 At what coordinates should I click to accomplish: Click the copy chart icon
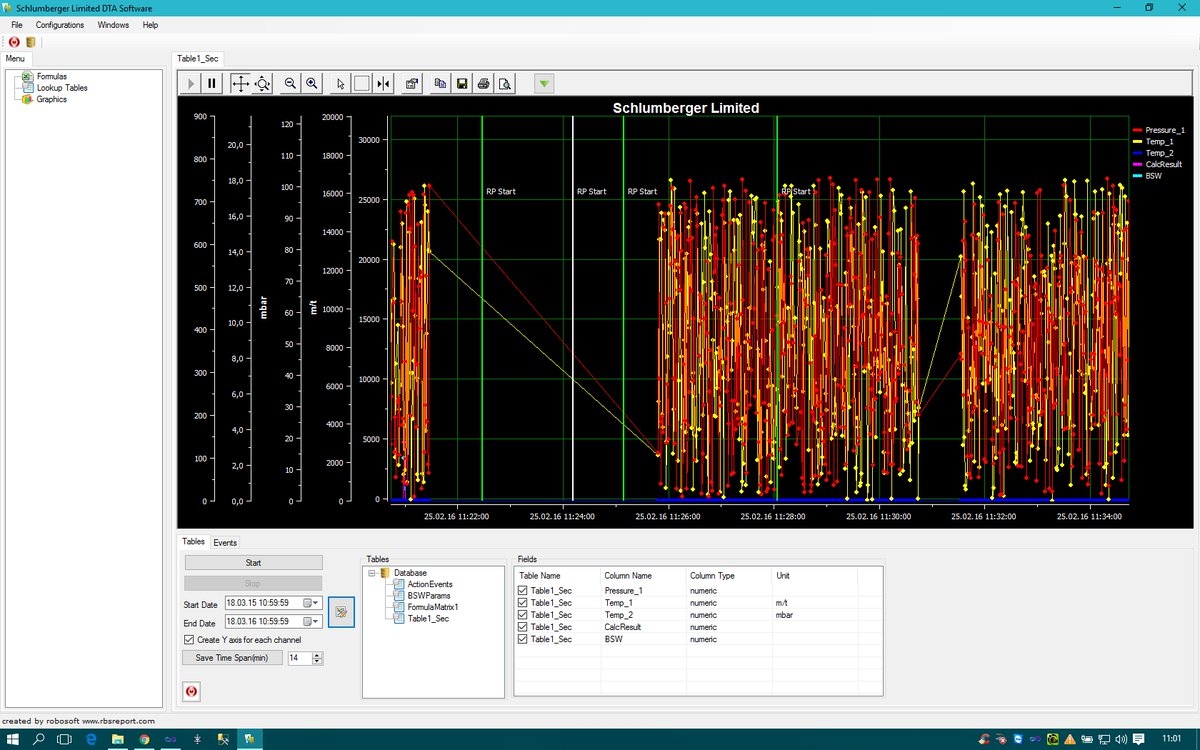(440, 84)
